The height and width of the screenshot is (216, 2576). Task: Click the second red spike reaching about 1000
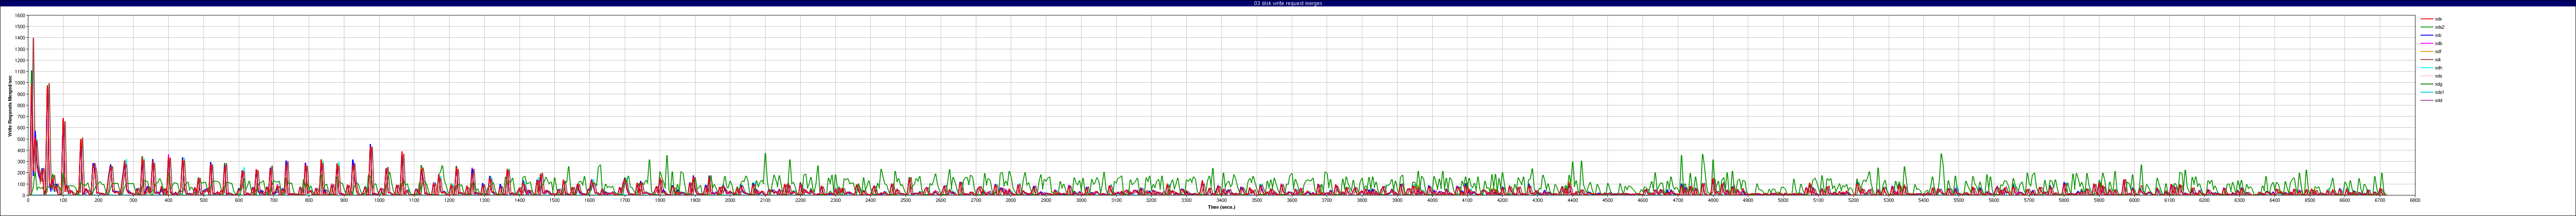click(x=48, y=85)
